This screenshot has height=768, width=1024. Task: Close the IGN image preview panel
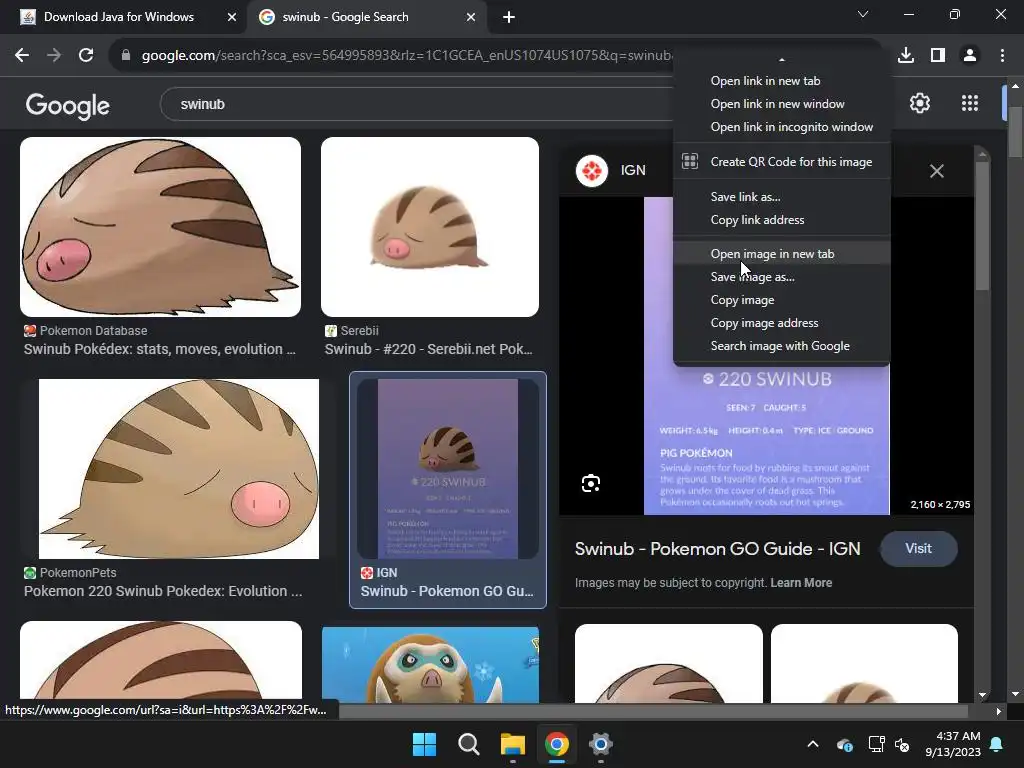[x=936, y=171]
